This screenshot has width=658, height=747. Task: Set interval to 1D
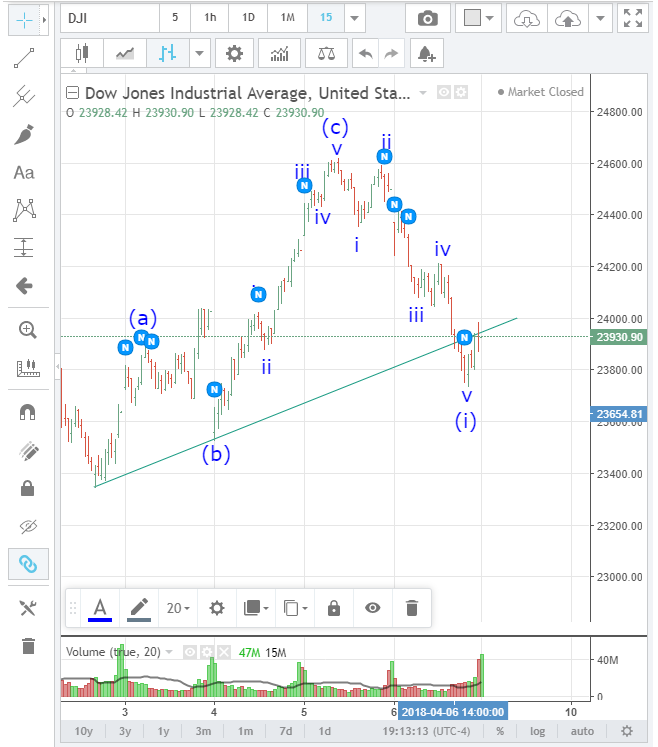(248, 18)
